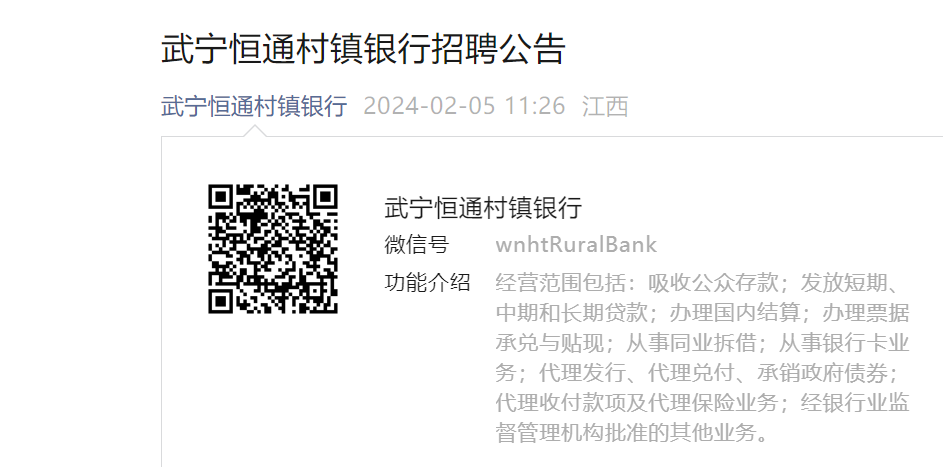Click the publish date 2024-02-05 11:26
Viewport: 943px width, 467px height.
(x=464, y=106)
